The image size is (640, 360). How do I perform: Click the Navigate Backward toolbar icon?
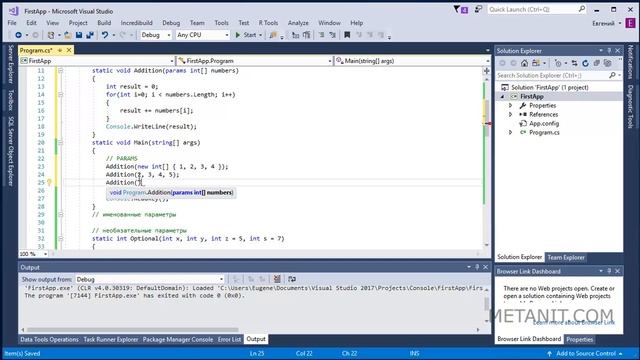pyautogui.click(x=18, y=35)
